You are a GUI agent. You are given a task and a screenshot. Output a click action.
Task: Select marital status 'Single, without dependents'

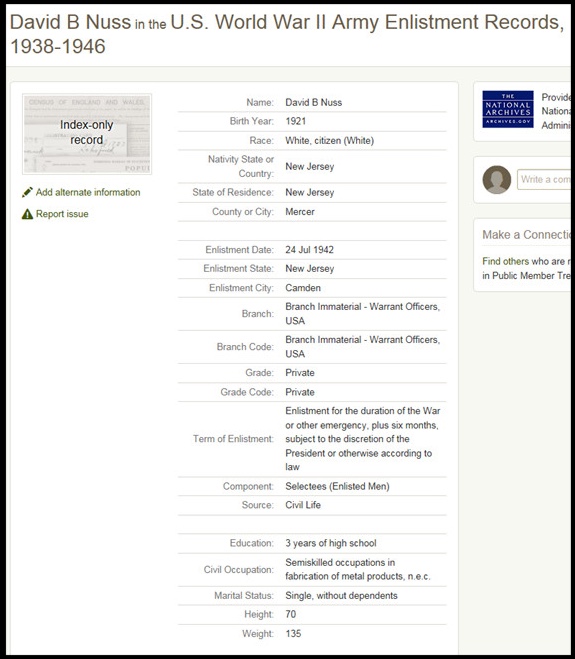click(x=341, y=596)
